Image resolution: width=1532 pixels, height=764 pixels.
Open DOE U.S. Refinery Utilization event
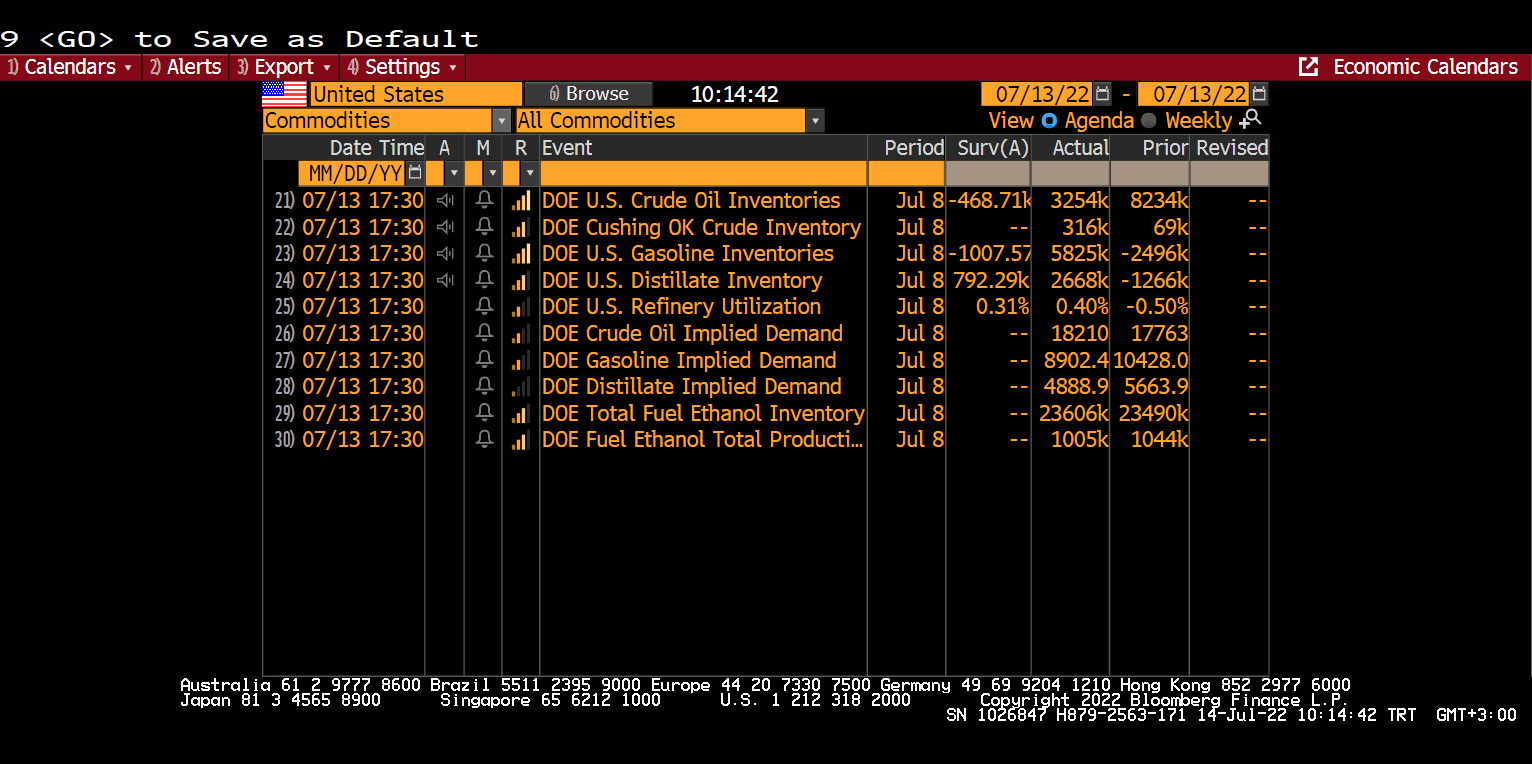pyautogui.click(x=681, y=307)
